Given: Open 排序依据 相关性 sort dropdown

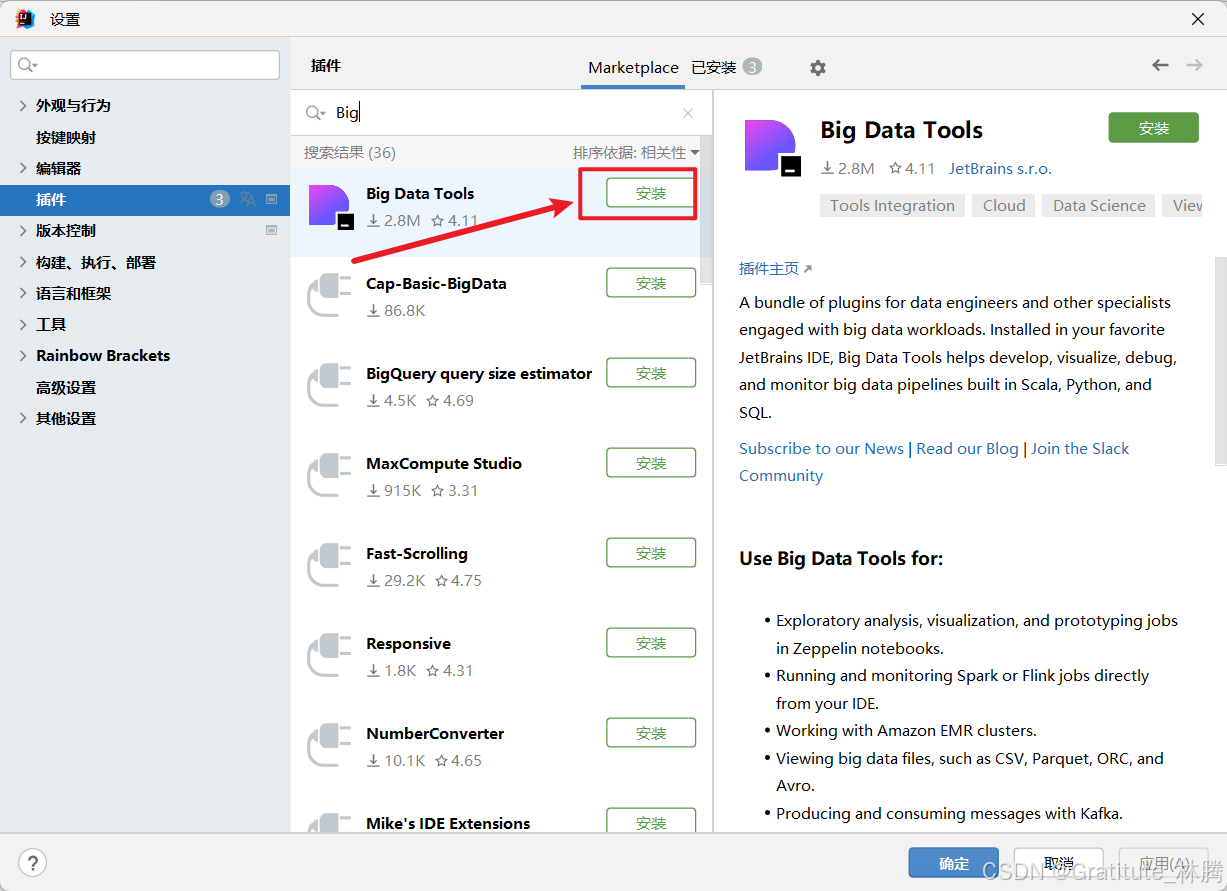Looking at the screenshot, I should (x=636, y=153).
